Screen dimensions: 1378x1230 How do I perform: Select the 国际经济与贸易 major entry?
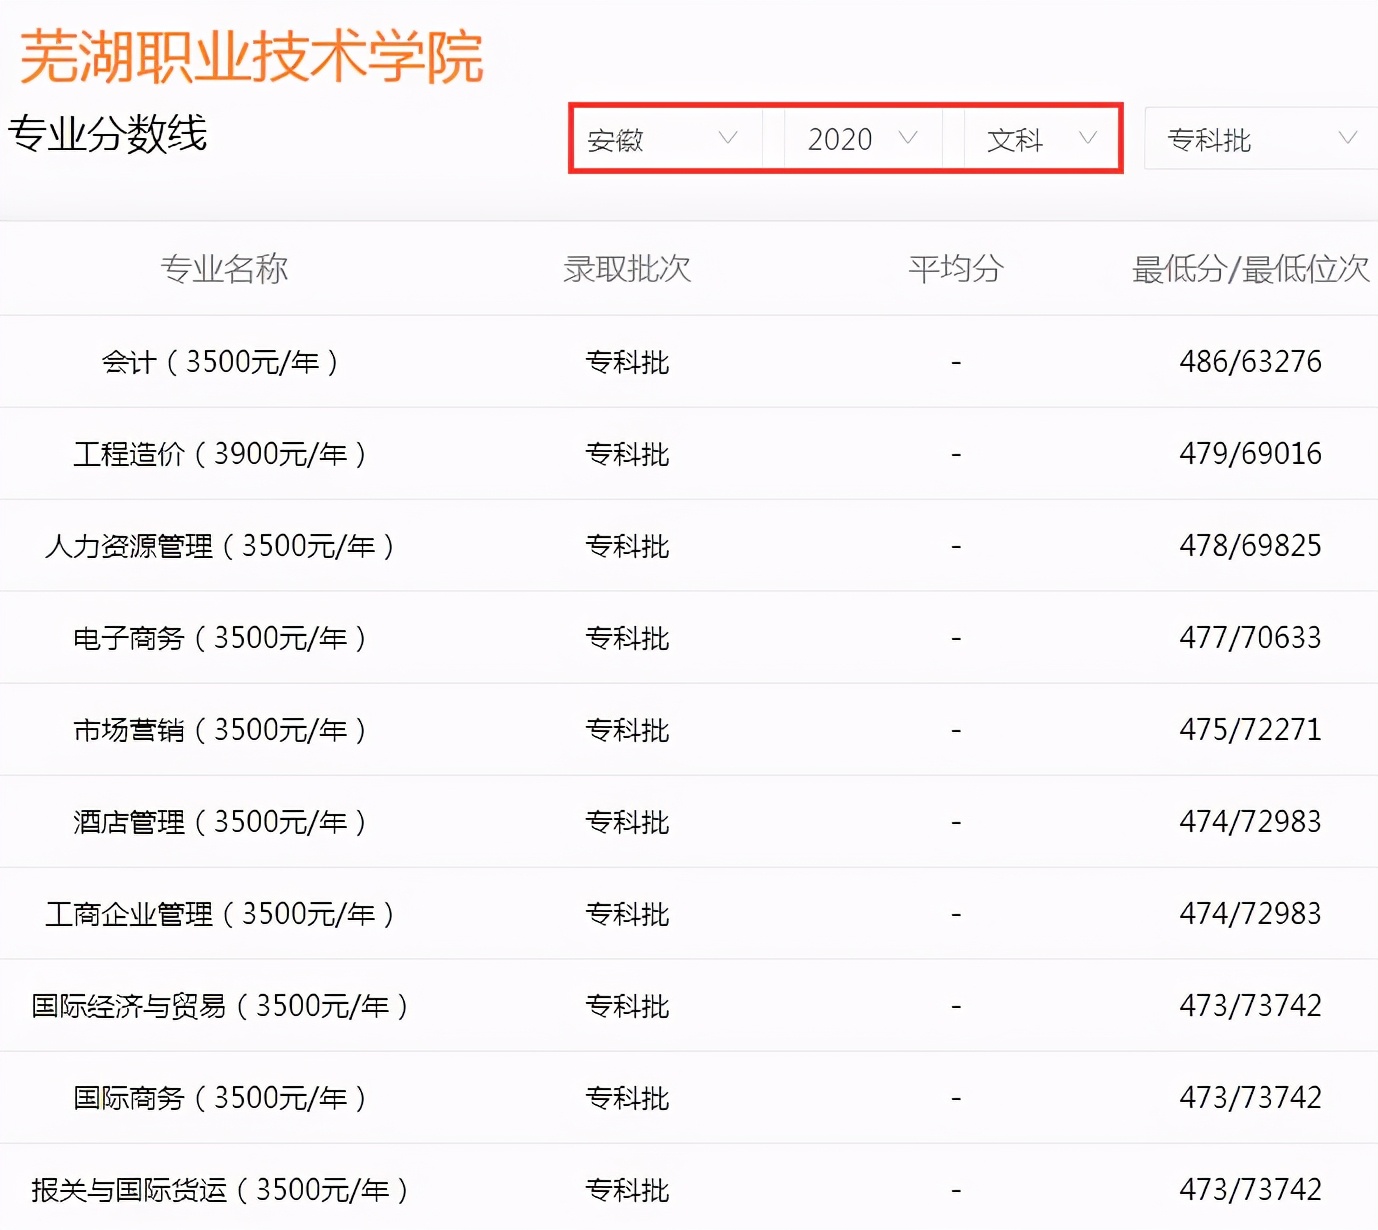click(x=220, y=1005)
